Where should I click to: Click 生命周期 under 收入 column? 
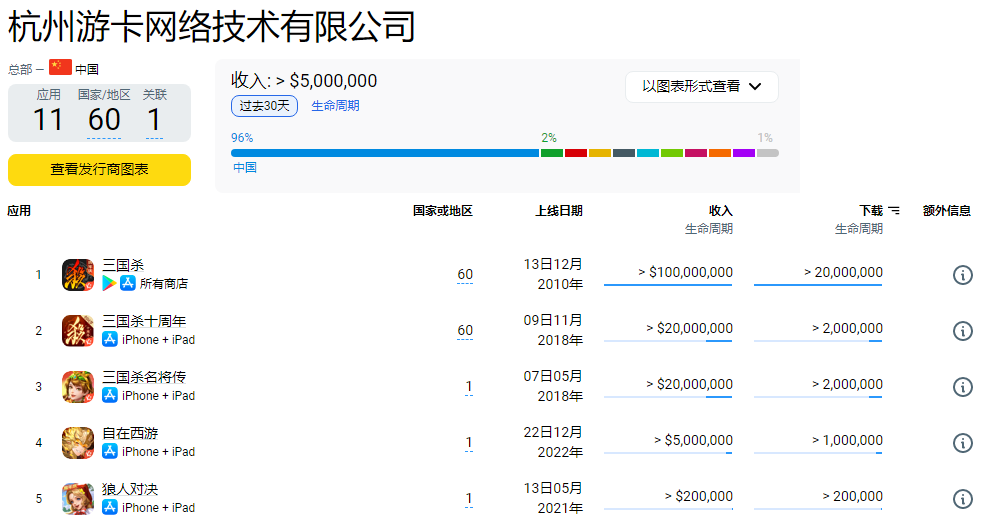708,229
